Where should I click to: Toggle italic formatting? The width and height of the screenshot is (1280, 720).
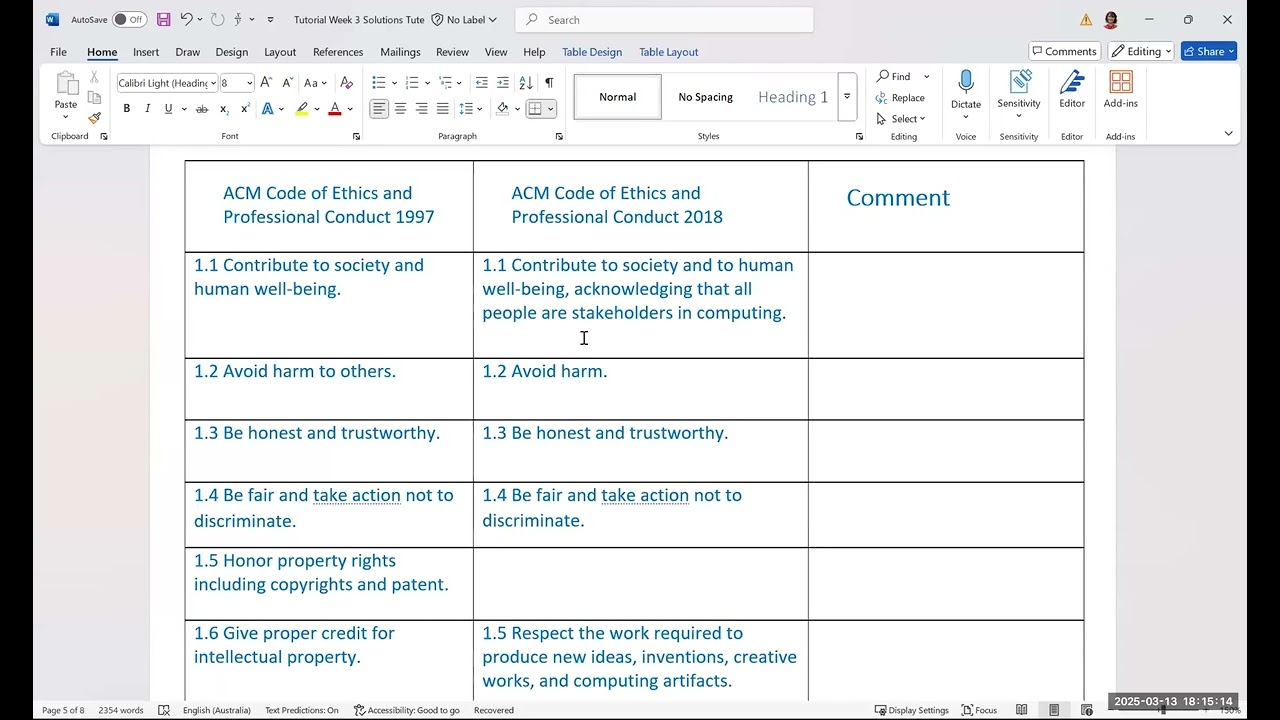pyautogui.click(x=147, y=109)
